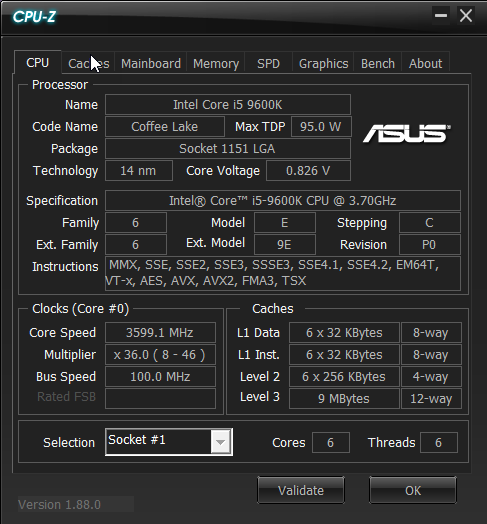Click the Model value E
The width and height of the screenshot is (487, 524).
pyautogui.click(x=285, y=223)
